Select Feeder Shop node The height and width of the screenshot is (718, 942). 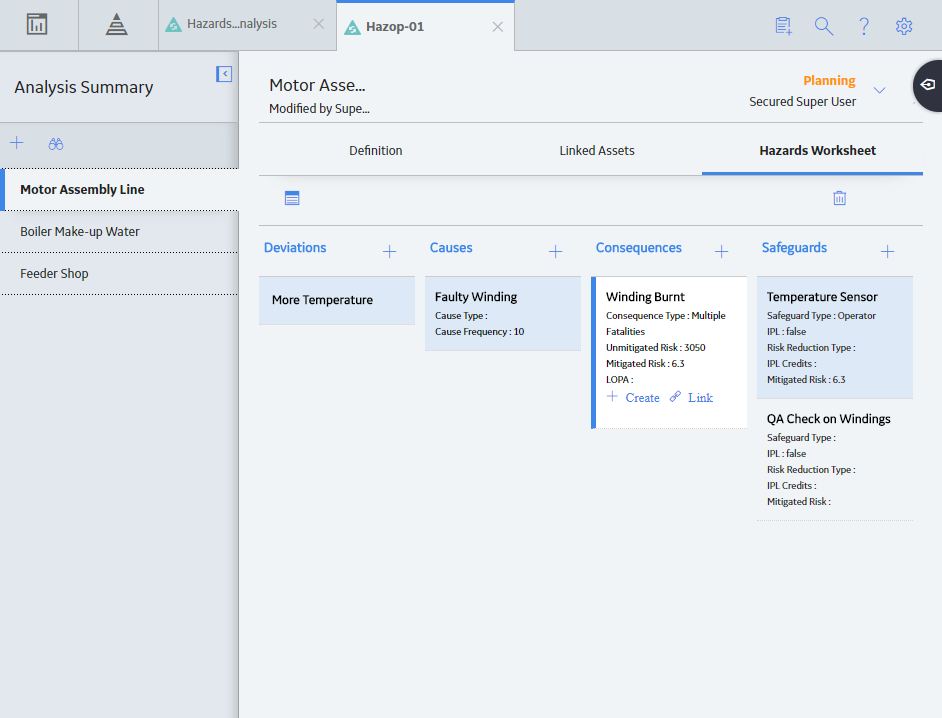(120, 274)
